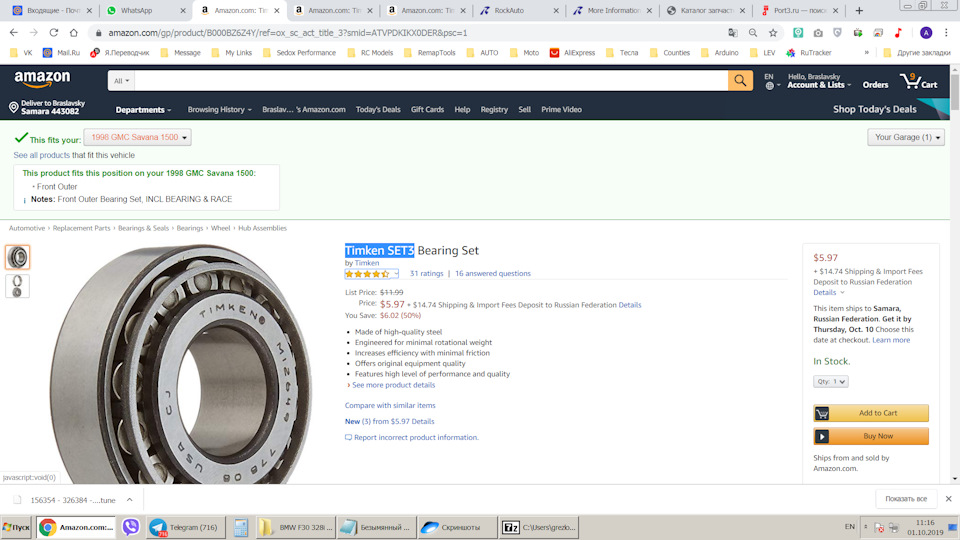Switch to the More Information tab

coord(612,10)
